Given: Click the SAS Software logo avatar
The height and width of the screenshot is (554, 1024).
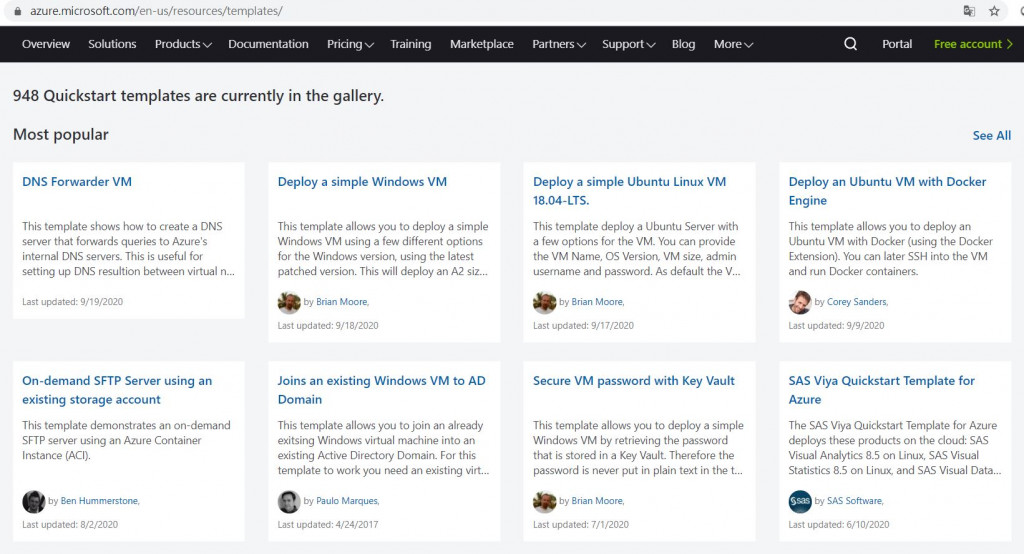Looking at the screenshot, I should pyautogui.click(x=799, y=501).
